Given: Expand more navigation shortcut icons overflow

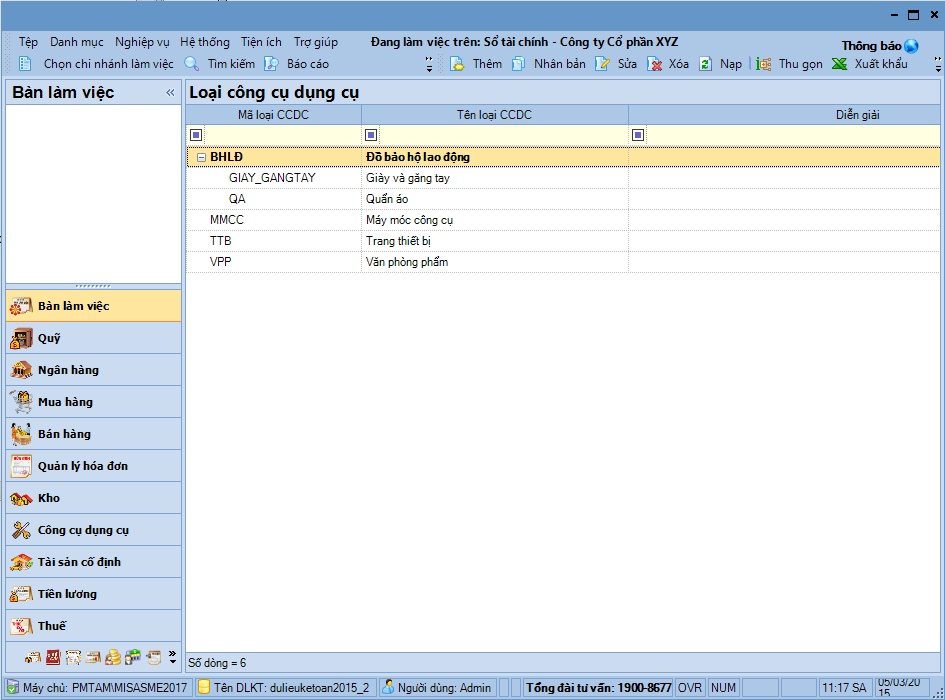Looking at the screenshot, I should 172,657.
